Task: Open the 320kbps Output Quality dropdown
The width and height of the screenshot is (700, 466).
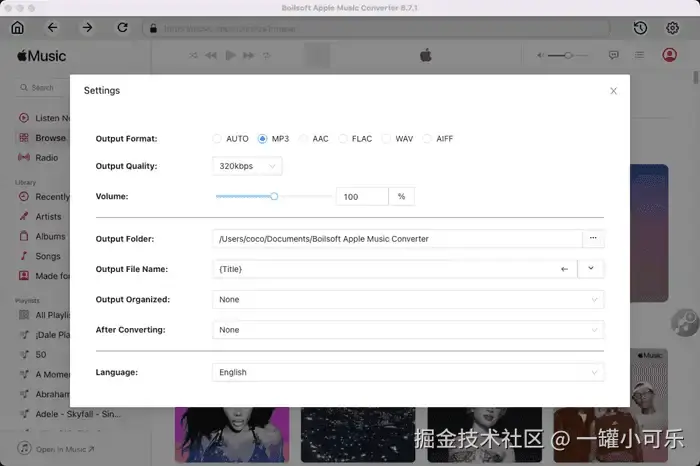Action: (247, 166)
